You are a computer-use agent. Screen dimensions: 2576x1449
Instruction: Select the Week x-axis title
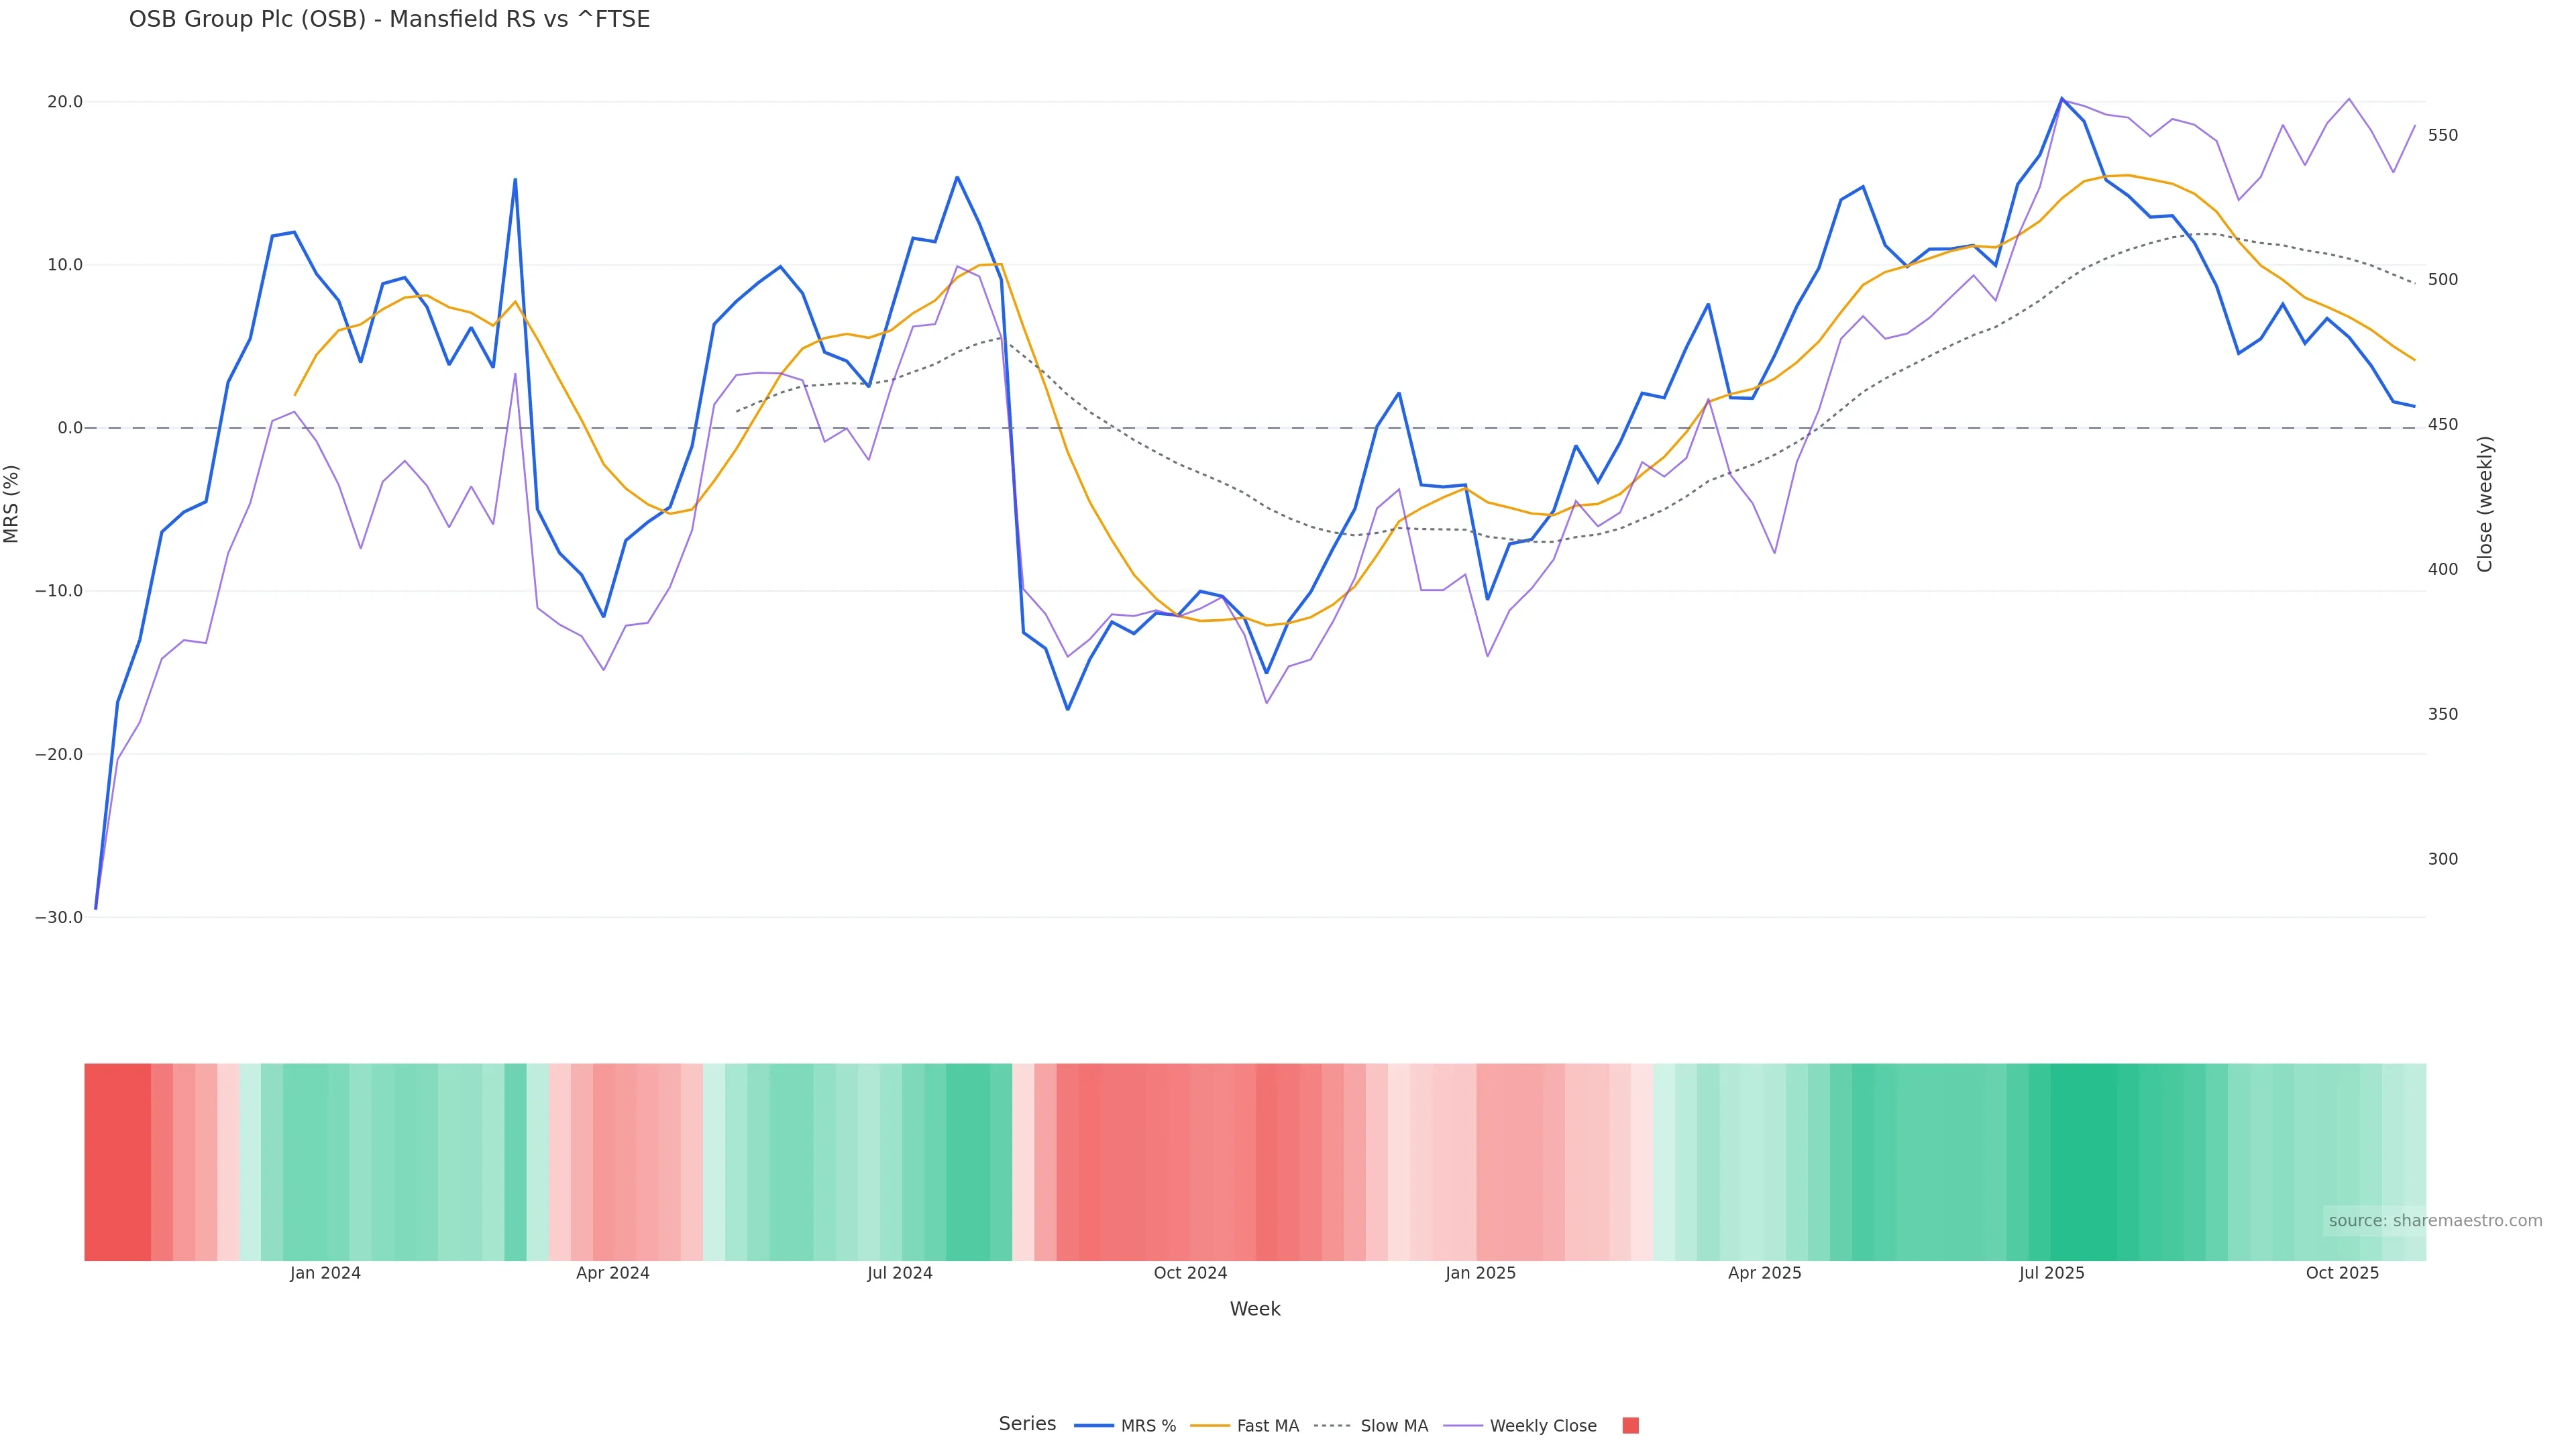tap(1254, 1309)
